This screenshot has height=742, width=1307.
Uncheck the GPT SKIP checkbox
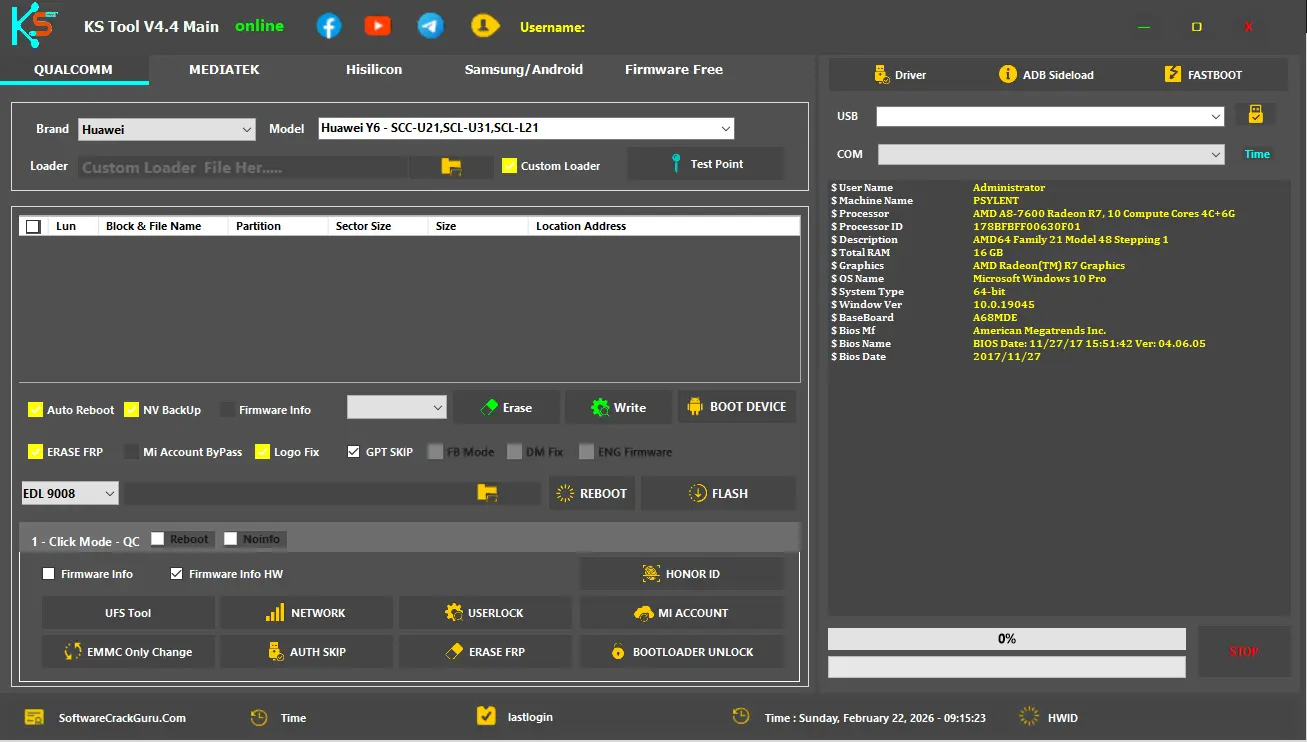click(353, 452)
